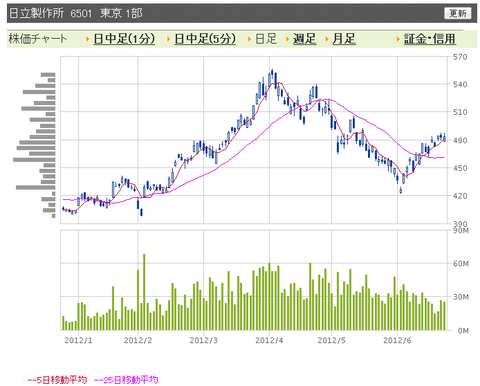The width and height of the screenshot is (480, 386).
Task: Click the tallest volume bar in early February
Action: 144,292
